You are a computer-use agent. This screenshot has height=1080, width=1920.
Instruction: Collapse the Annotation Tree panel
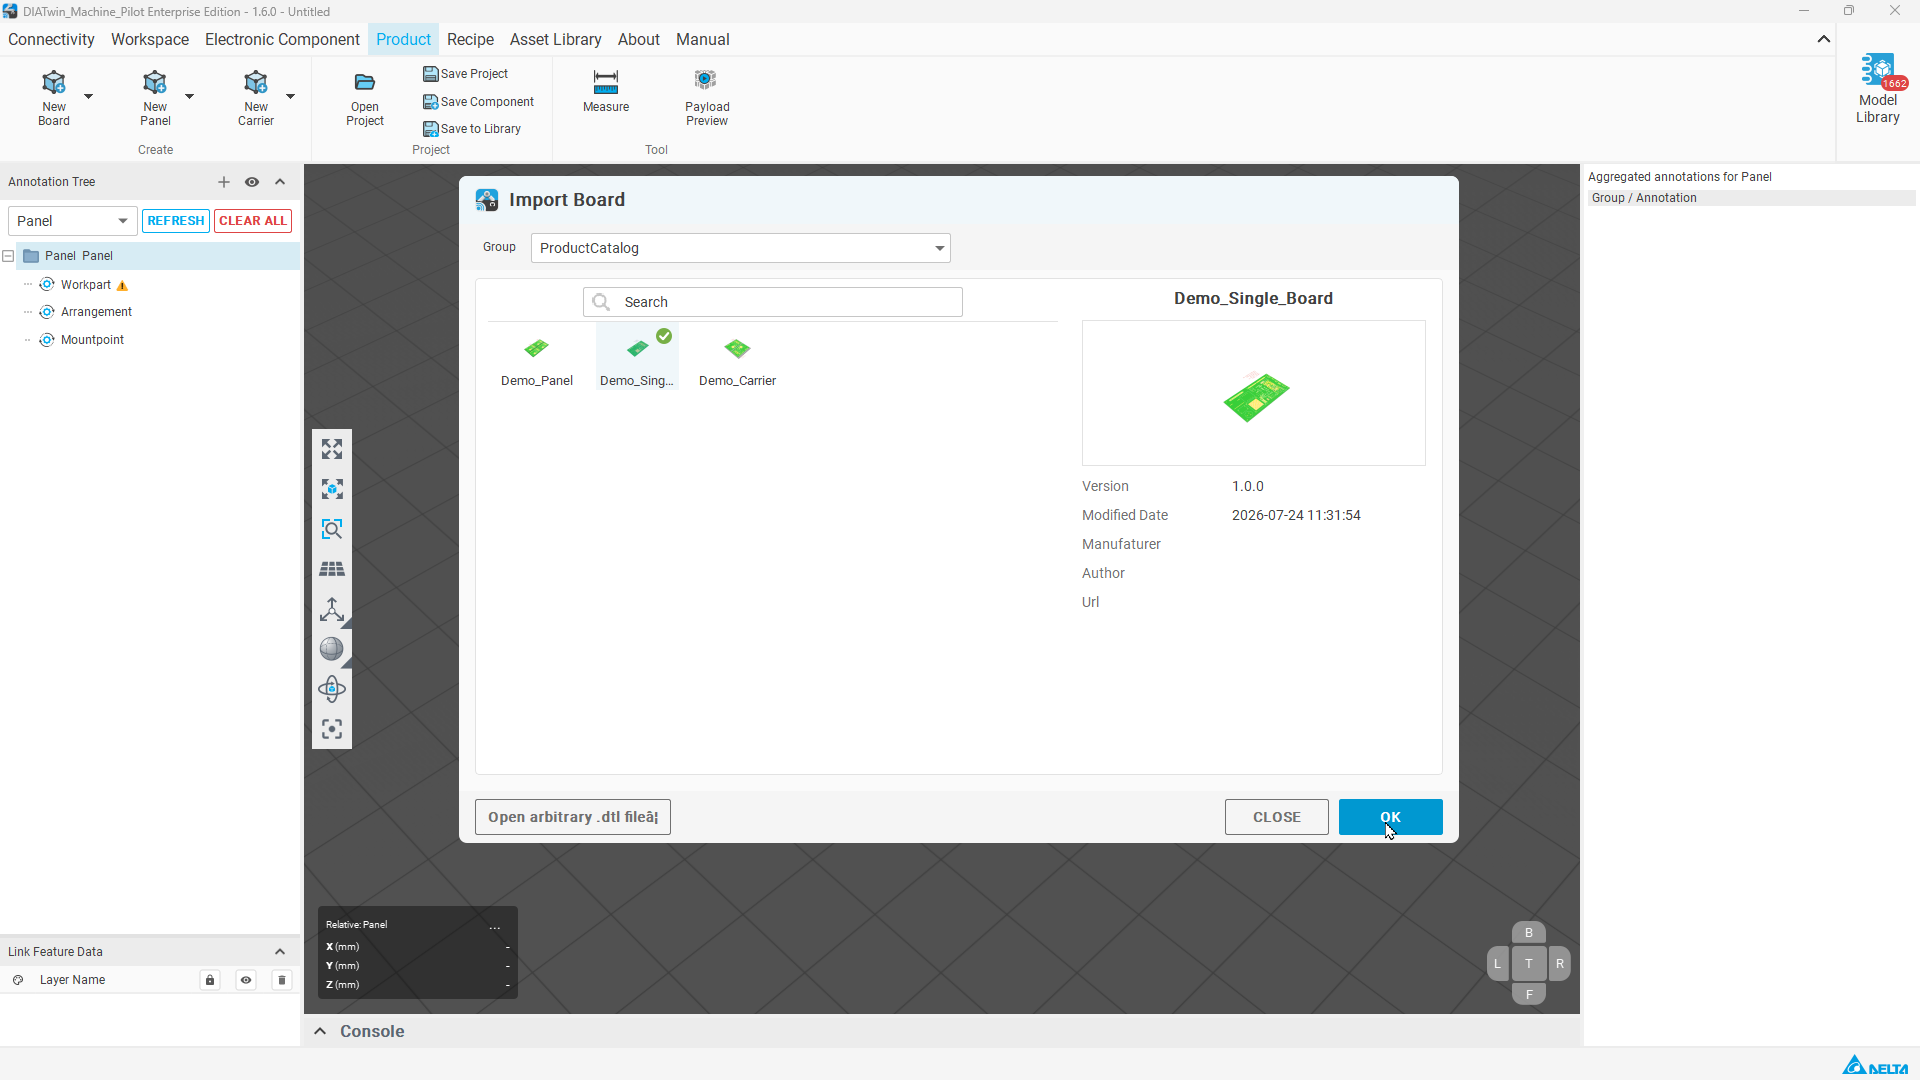(x=280, y=182)
